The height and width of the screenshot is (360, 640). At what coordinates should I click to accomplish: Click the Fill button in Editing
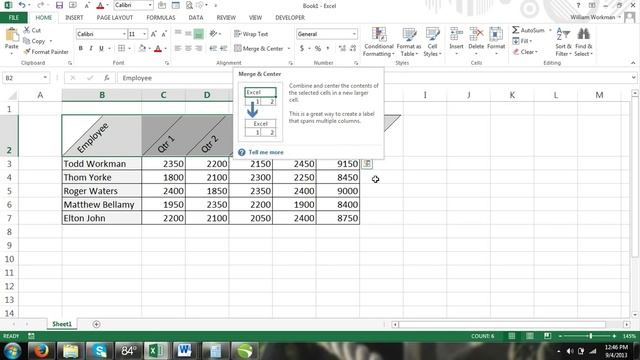pyautogui.click(x=522, y=41)
